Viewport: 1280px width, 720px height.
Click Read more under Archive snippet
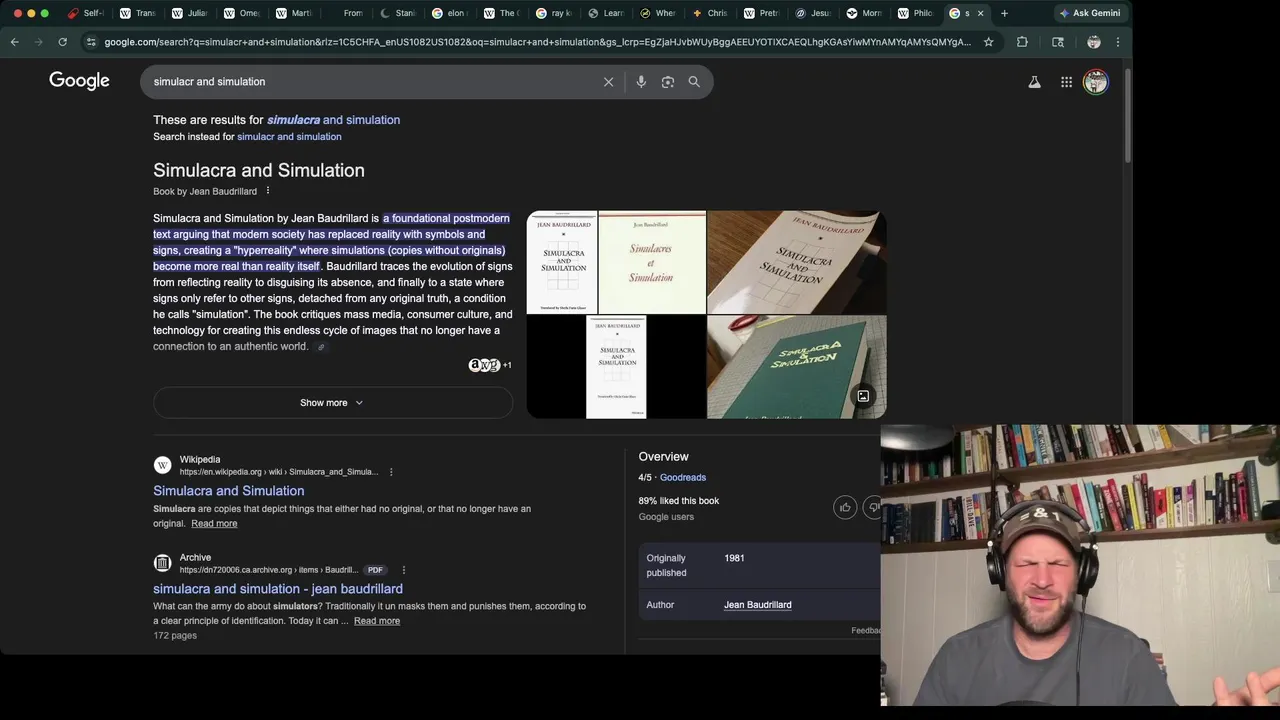pyautogui.click(x=377, y=621)
